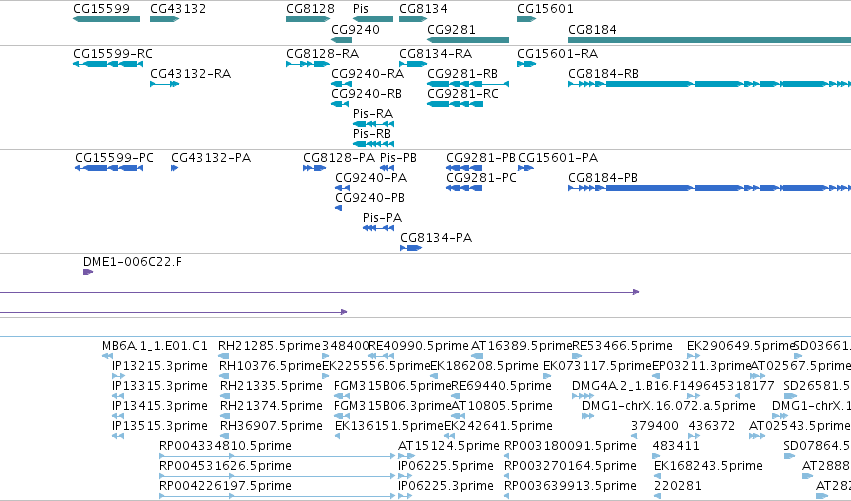
Task: Select transcript Pis-RA
Action: (373, 124)
